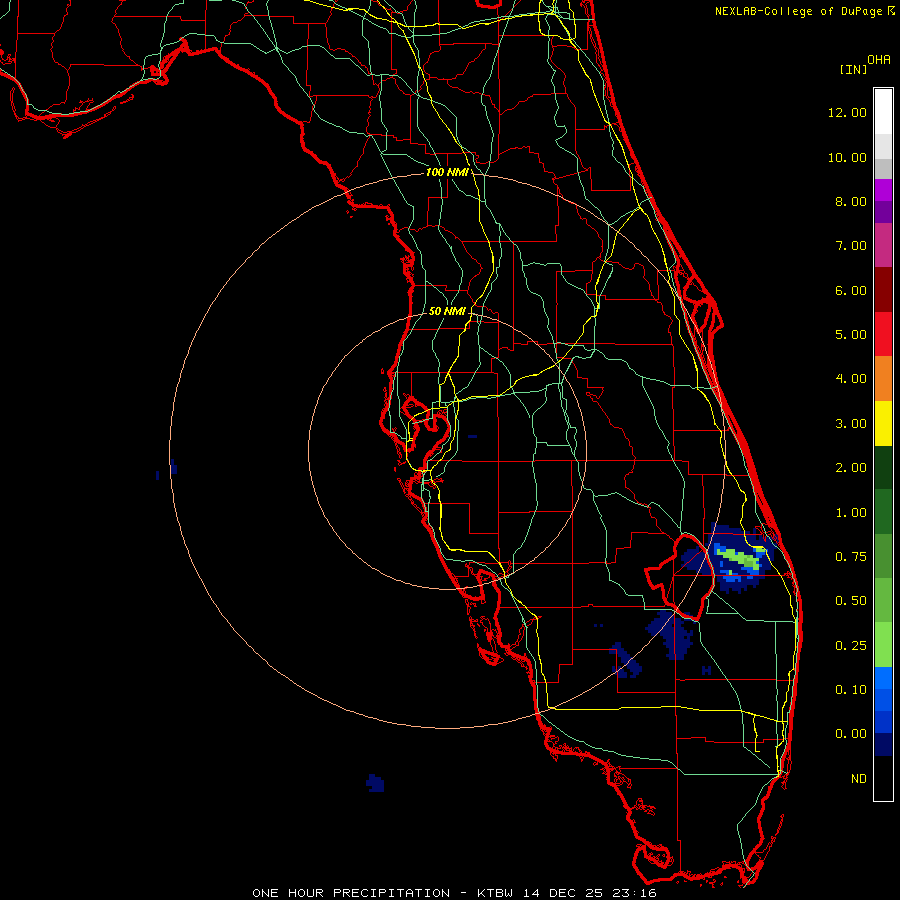This screenshot has height=900, width=900.
Task: Click the dark green 2.00 legend swatch
Action: click(x=883, y=467)
